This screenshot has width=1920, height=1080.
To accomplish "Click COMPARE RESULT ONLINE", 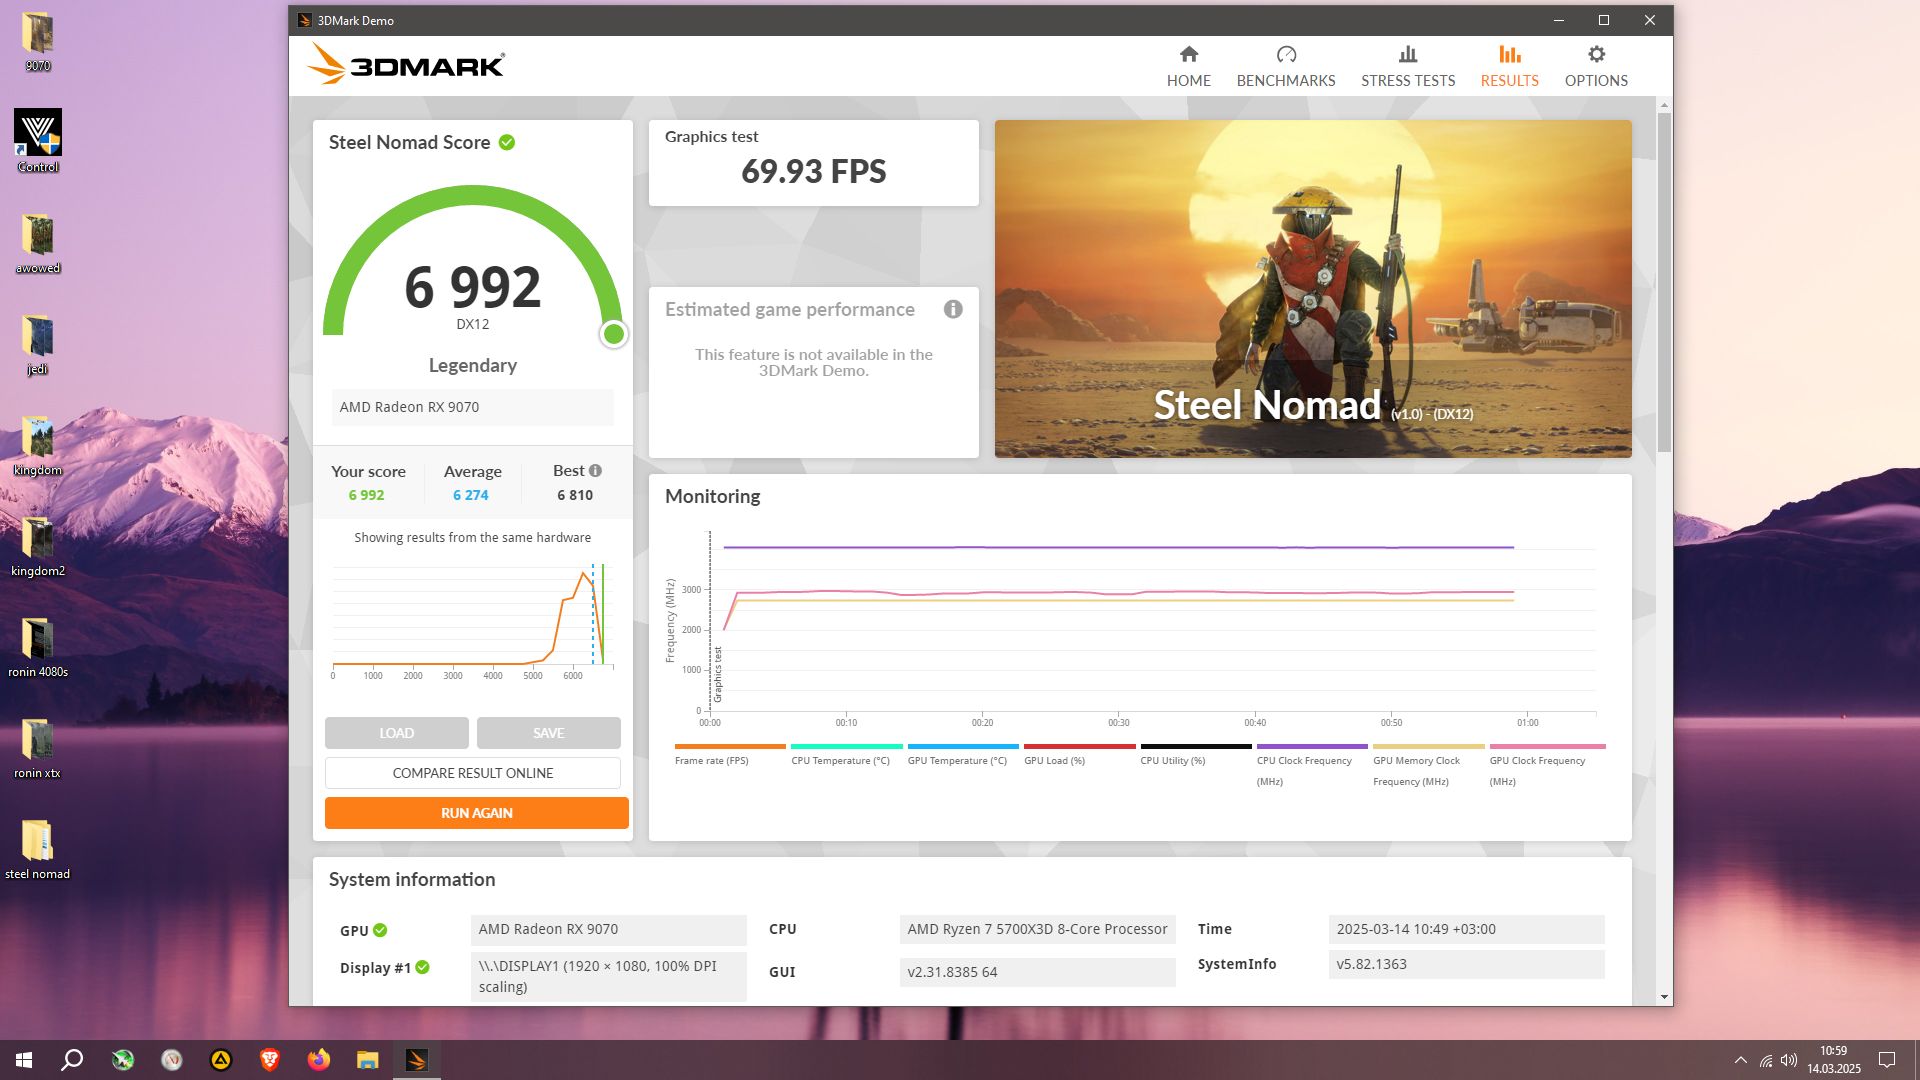I will 472,773.
